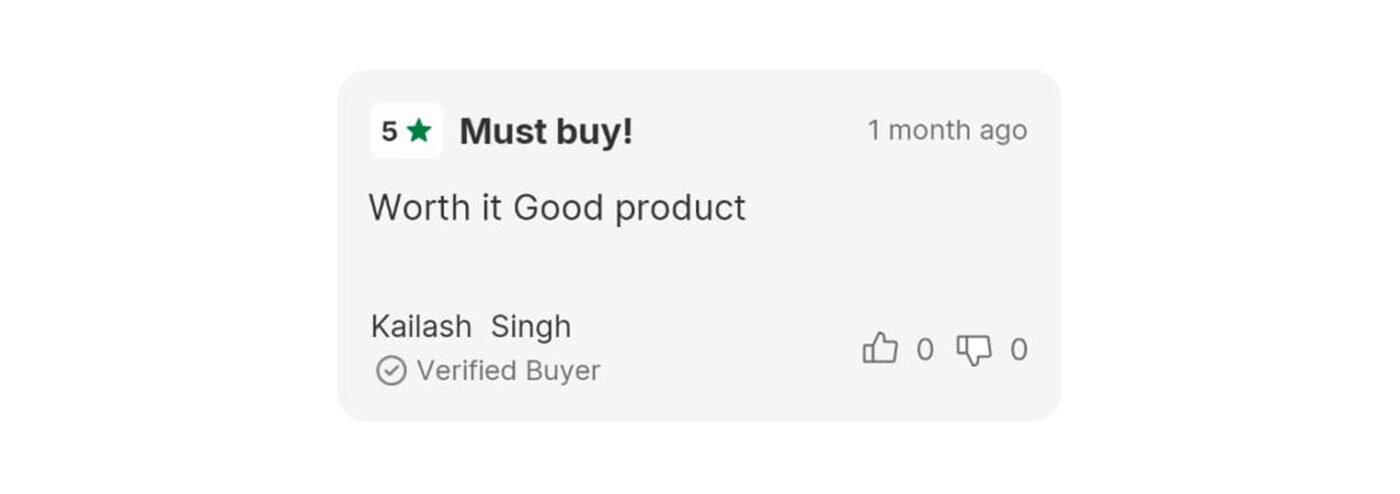Open the Verified Buyer label
The width and height of the screenshot is (1400, 494).
(x=508, y=371)
